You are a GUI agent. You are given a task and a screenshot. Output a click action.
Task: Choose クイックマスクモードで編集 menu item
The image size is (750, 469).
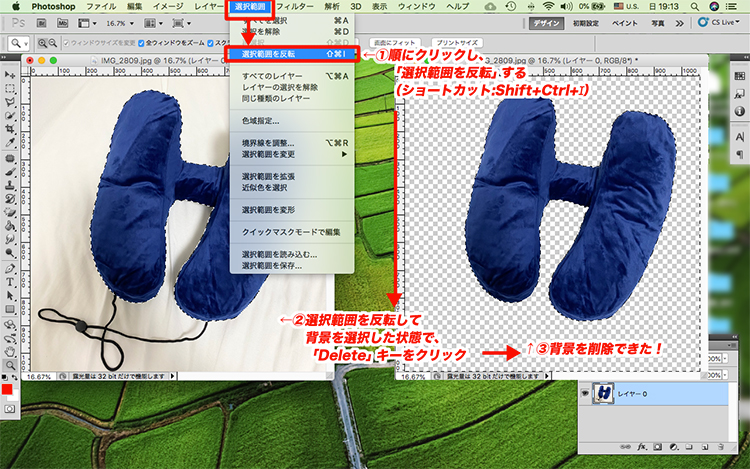tap(292, 232)
